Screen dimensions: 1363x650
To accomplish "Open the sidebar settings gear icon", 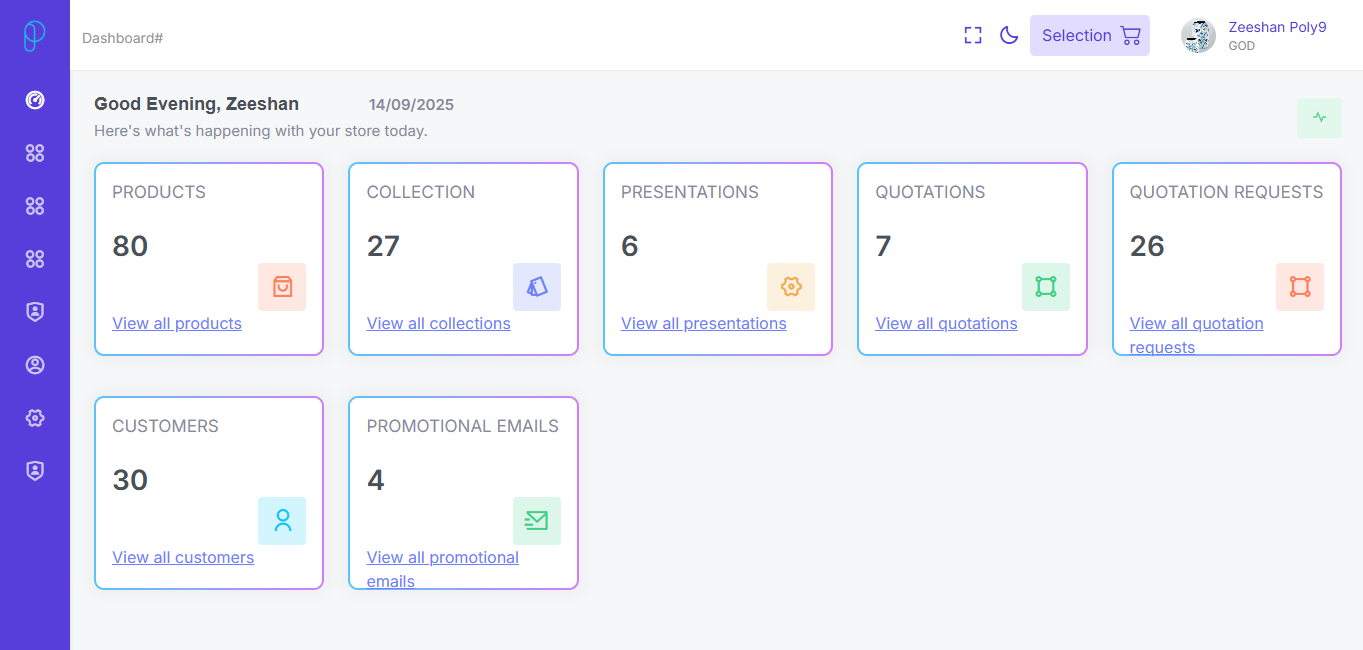I will (35, 418).
